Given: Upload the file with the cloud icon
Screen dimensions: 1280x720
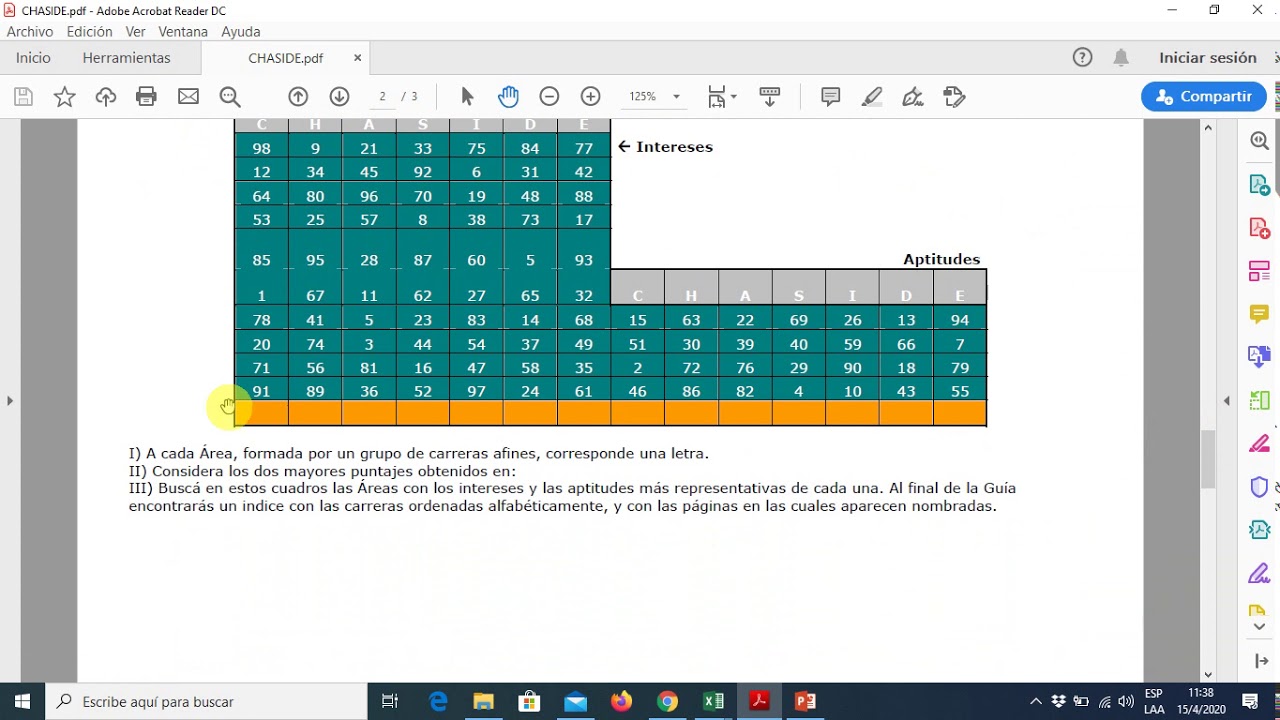Looking at the screenshot, I should click(x=105, y=97).
